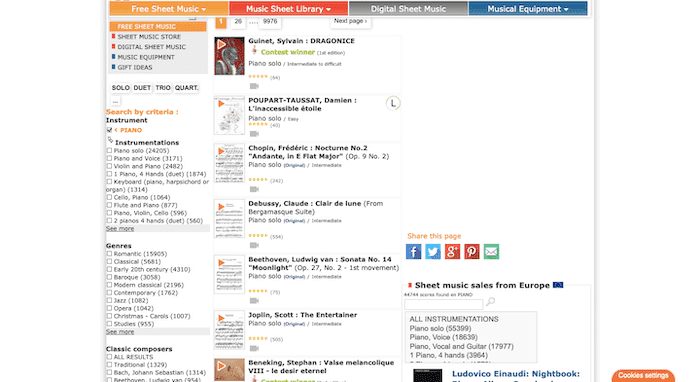Select MUSIC EQUIPMENT sidebar item
The width and height of the screenshot is (700, 382).
(x=146, y=57)
